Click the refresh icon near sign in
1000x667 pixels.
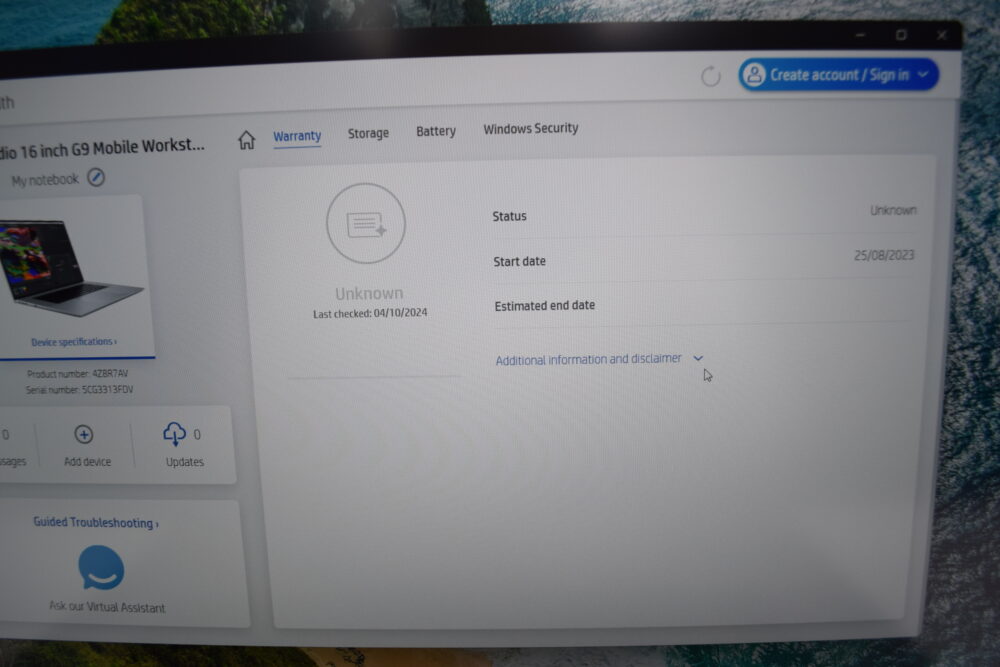(x=710, y=77)
